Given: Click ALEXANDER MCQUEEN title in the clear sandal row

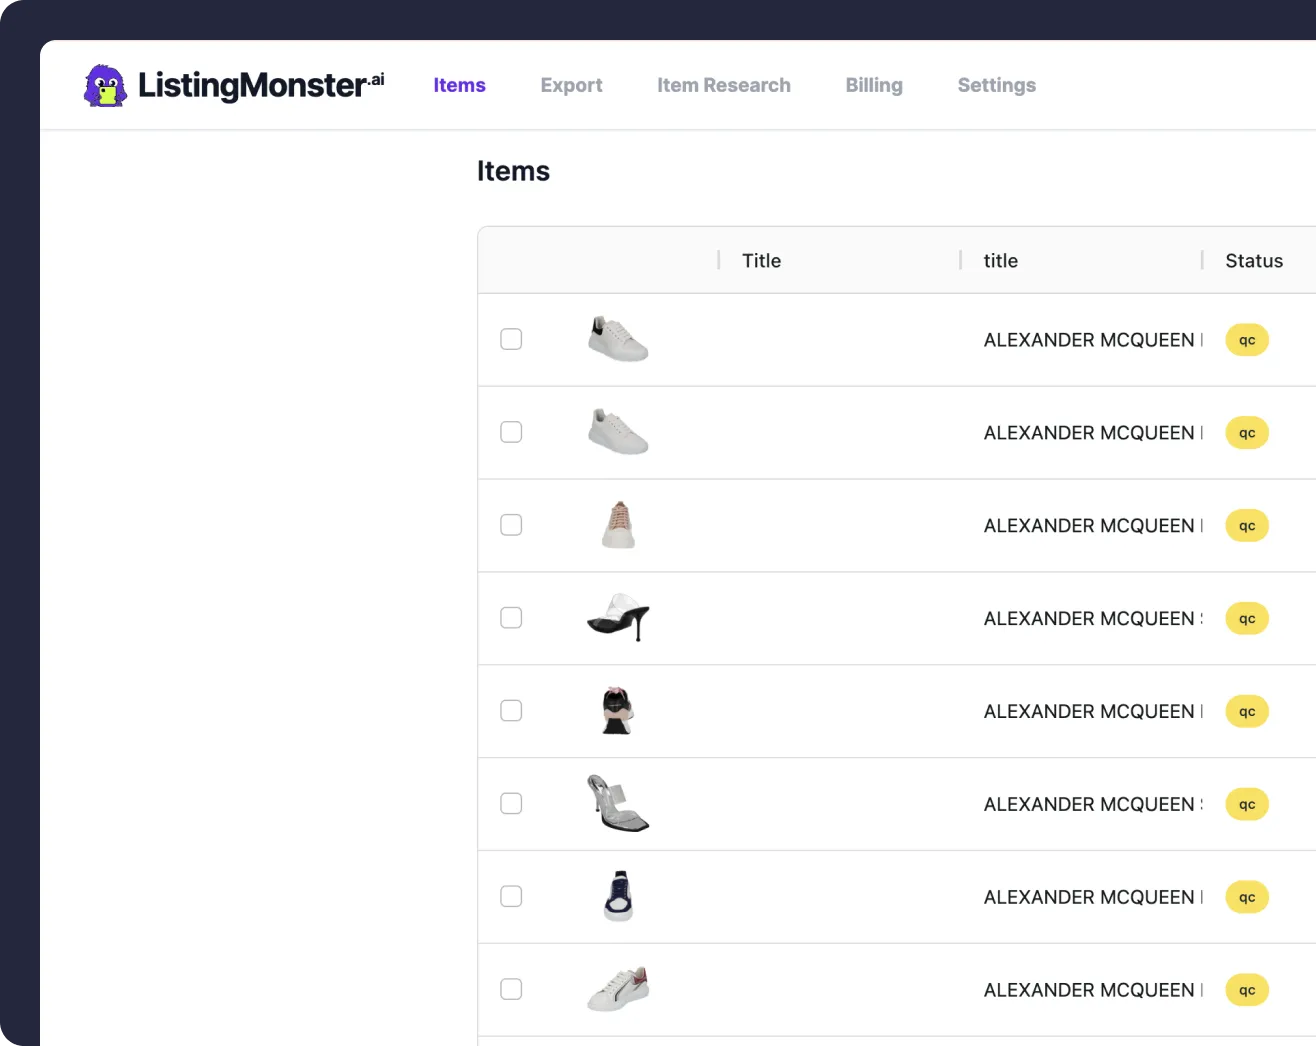Looking at the screenshot, I should (1093, 805).
